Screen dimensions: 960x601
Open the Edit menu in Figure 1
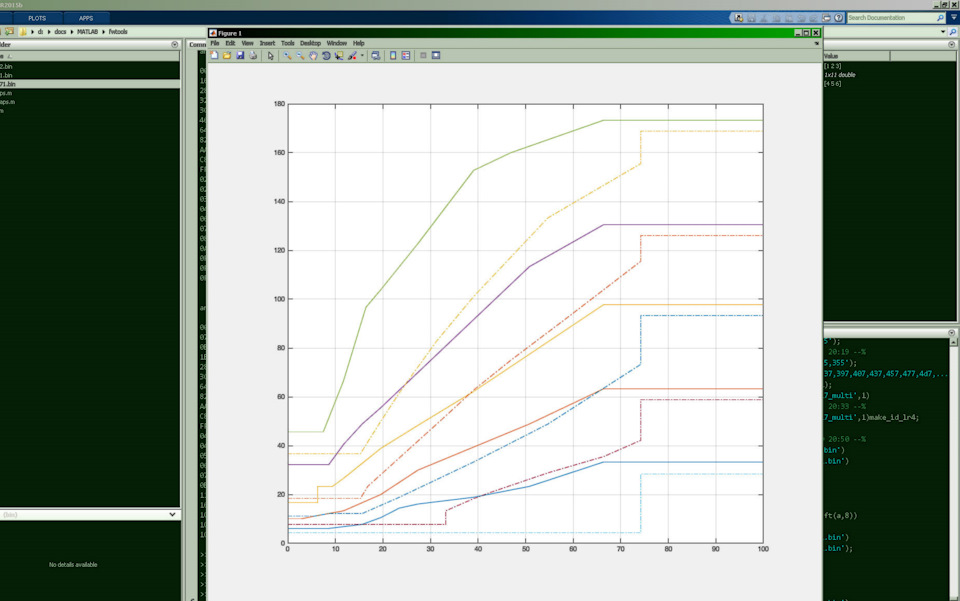(x=230, y=43)
